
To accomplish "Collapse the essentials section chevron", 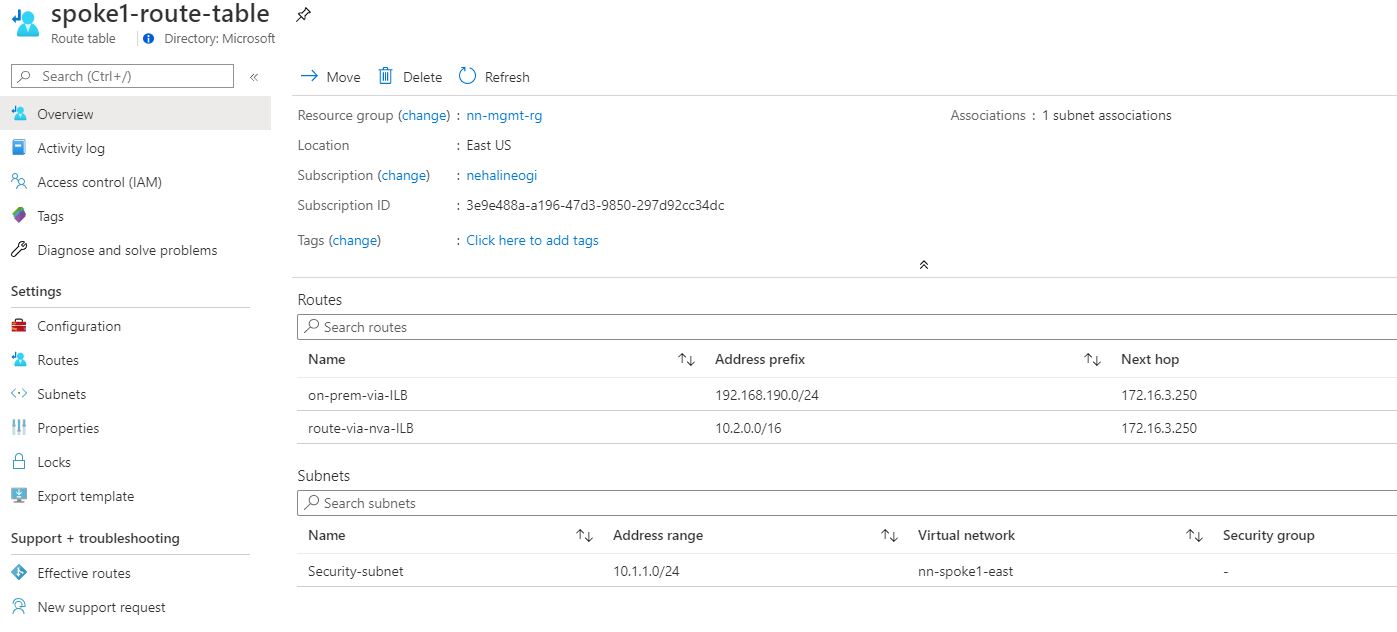I will 923,264.
